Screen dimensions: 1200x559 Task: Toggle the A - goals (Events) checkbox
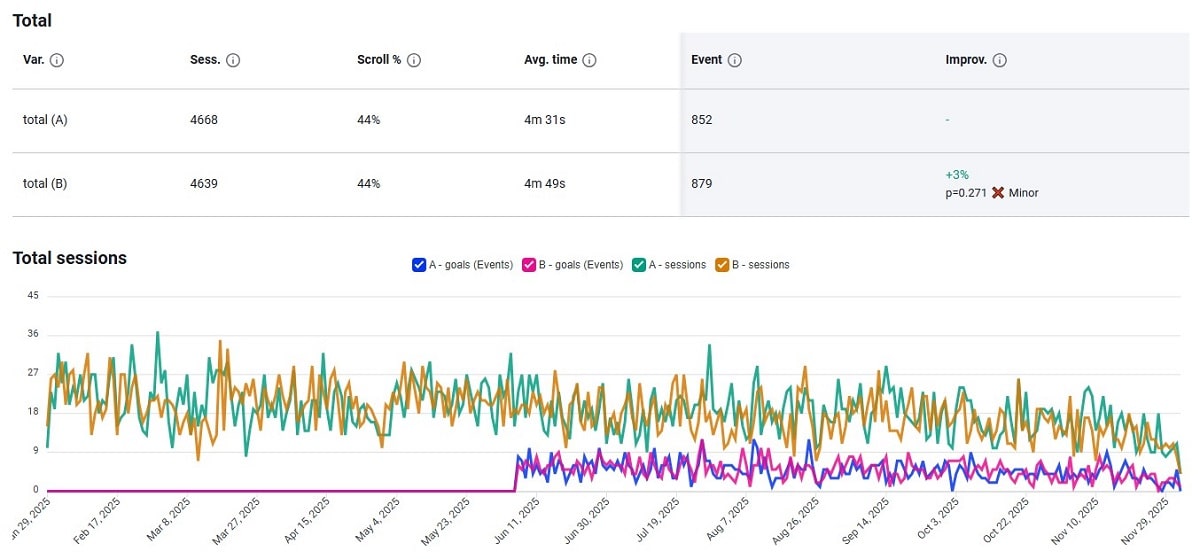[419, 265]
